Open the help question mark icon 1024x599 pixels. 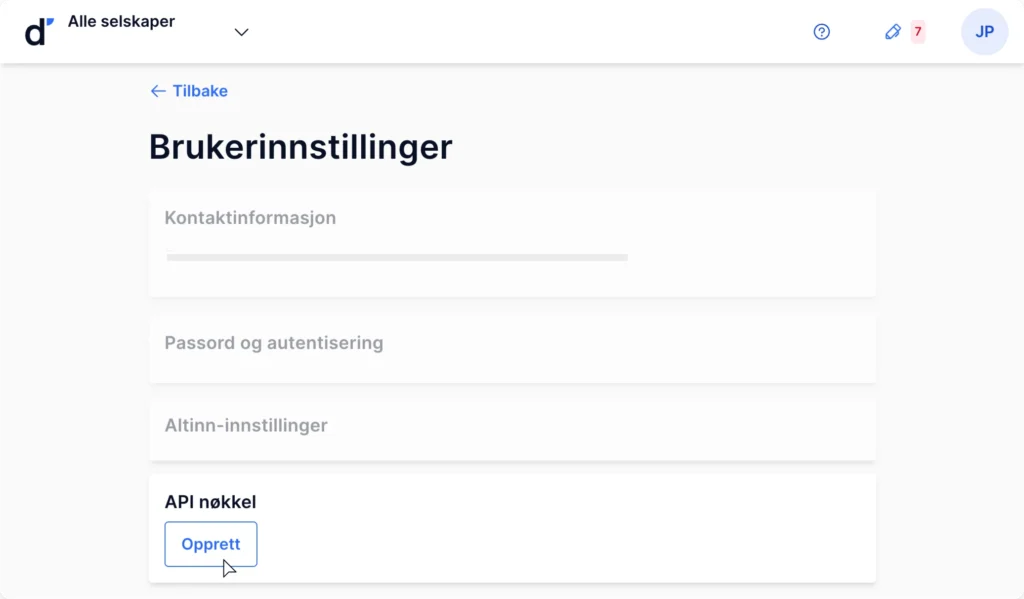pos(822,31)
